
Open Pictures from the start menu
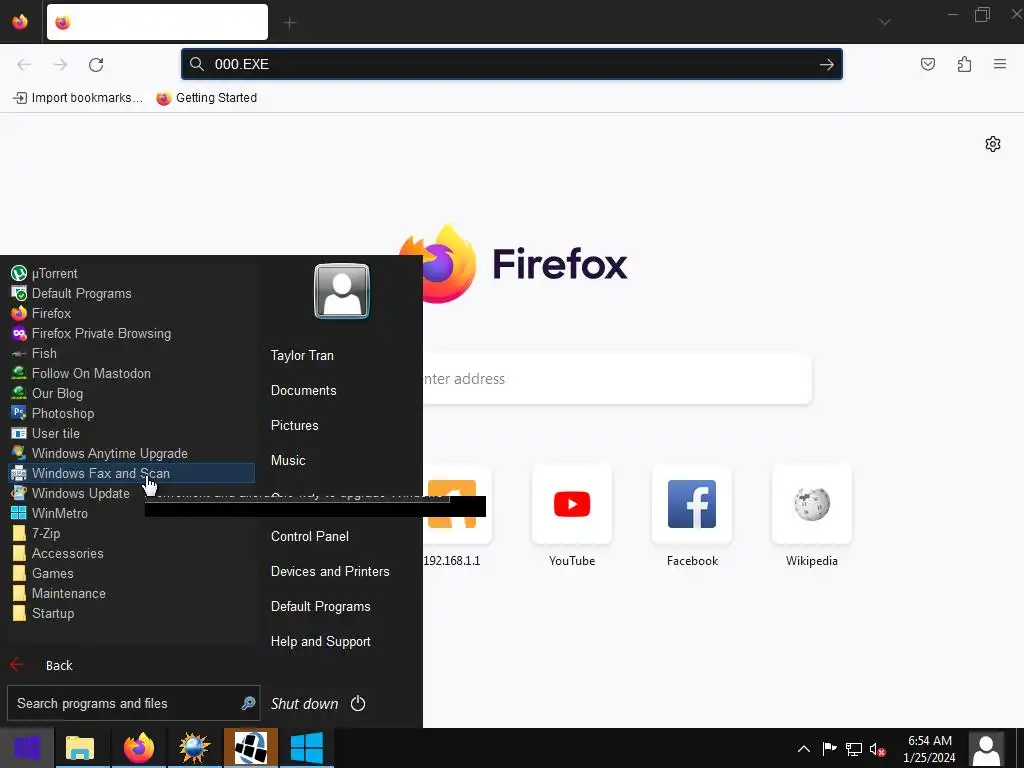point(295,426)
